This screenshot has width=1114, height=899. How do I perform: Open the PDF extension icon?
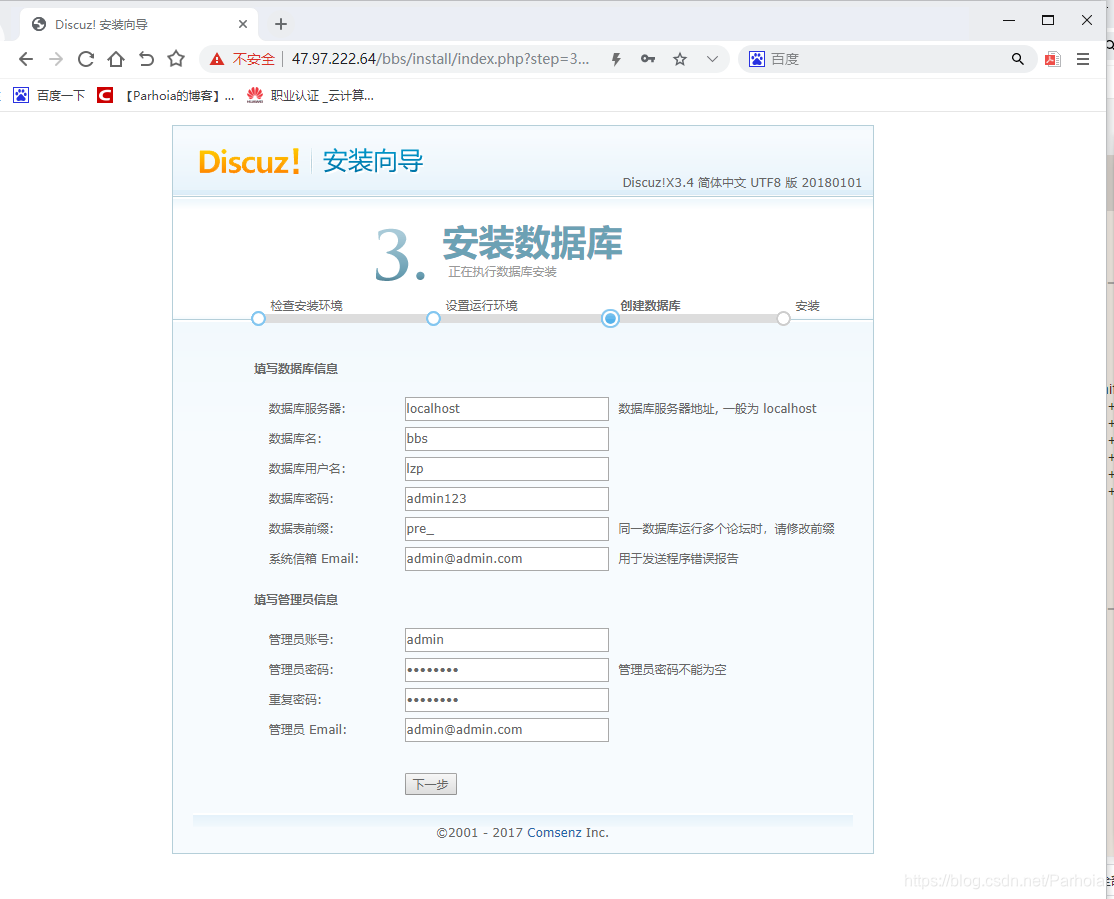[1053, 59]
